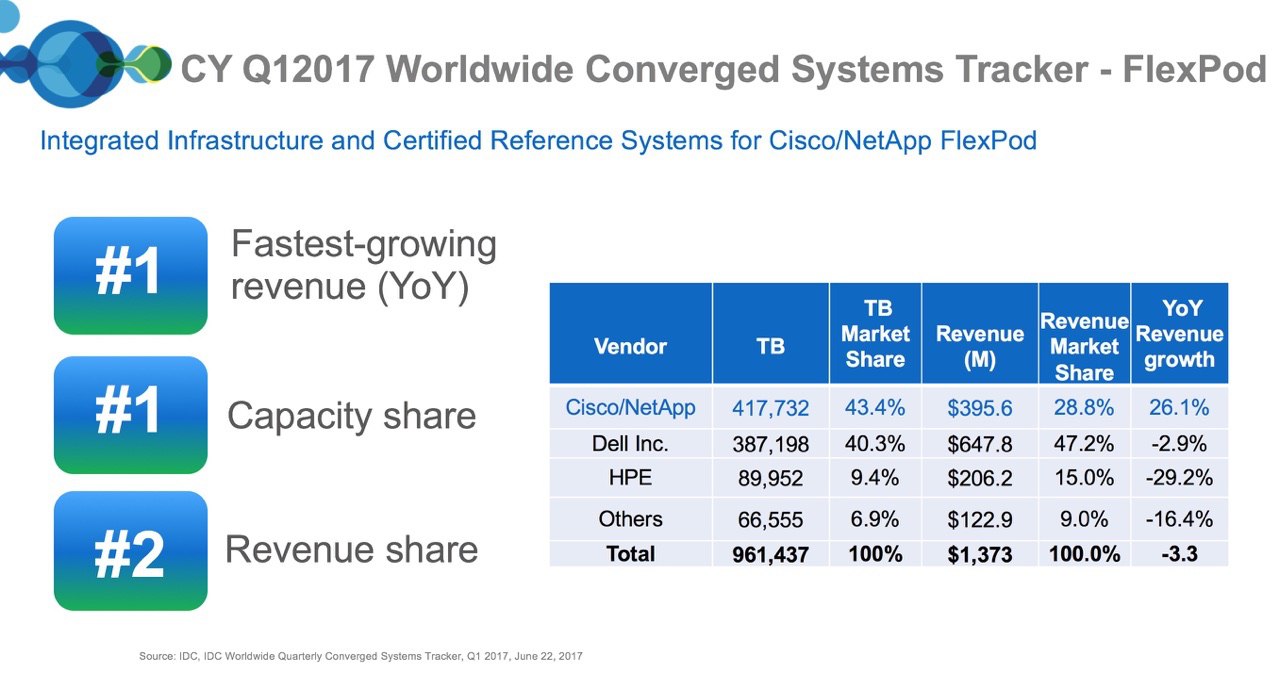Select the -16.4% YoY growth cell
This screenshot has width=1280, height=673.
point(1179,518)
